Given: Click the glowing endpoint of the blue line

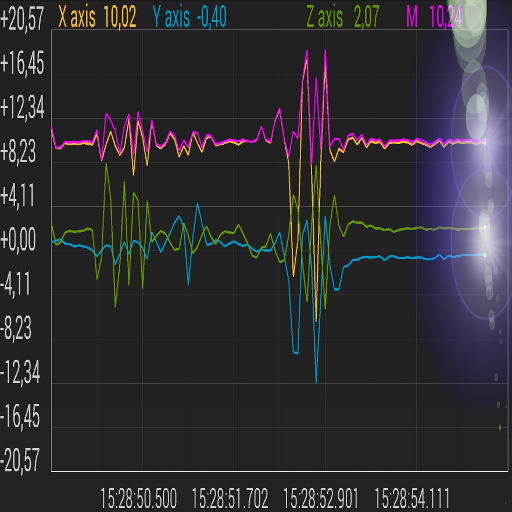Looking at the screenshot, I should pyautogui.click(x=485, y=255).
